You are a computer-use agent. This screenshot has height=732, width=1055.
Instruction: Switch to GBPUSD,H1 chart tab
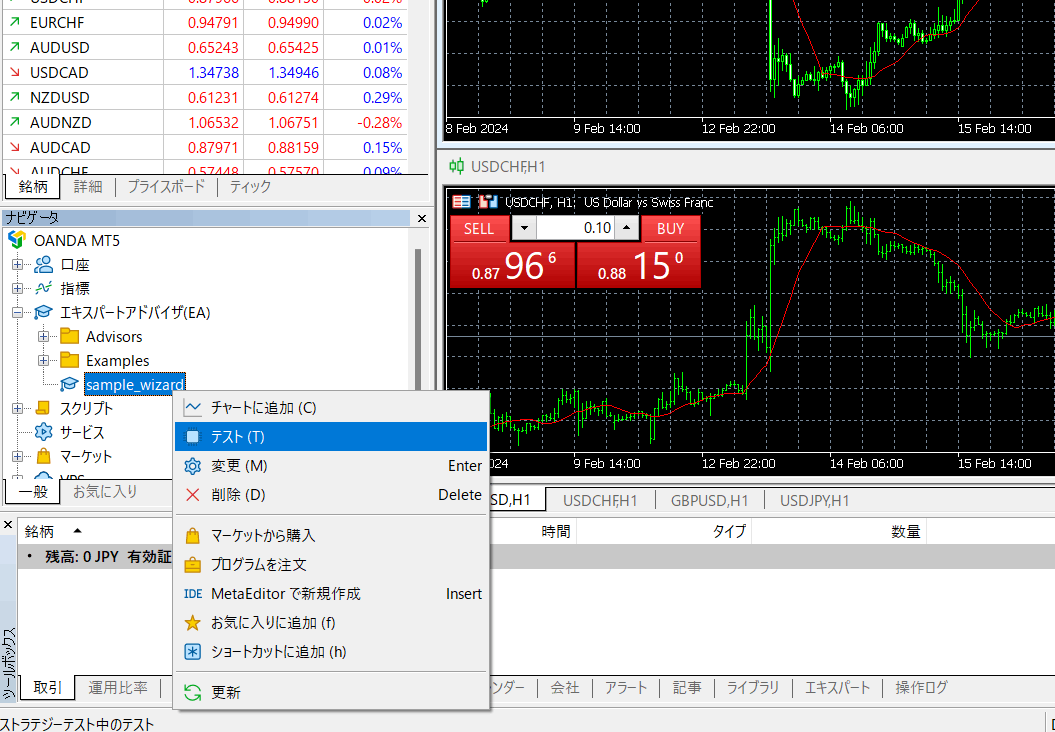pos(709,501)
